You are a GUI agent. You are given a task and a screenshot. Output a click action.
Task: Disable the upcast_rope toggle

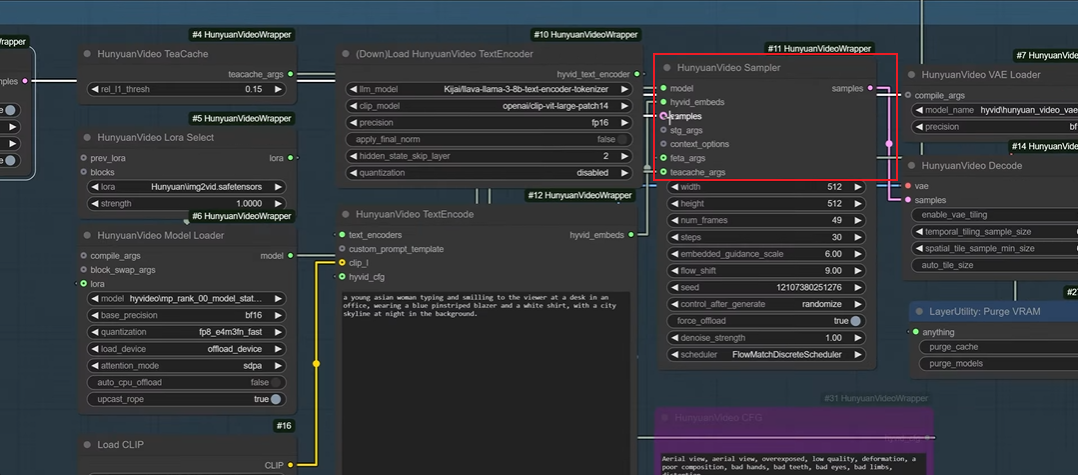click(x=275, y=399)
